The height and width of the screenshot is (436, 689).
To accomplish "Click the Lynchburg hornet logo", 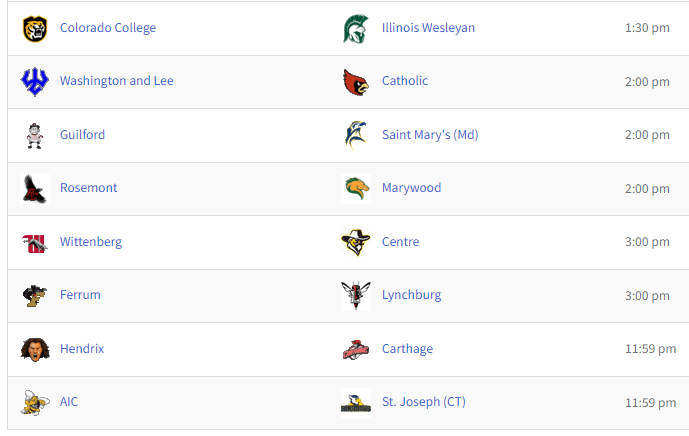I will tap(355, 295).
